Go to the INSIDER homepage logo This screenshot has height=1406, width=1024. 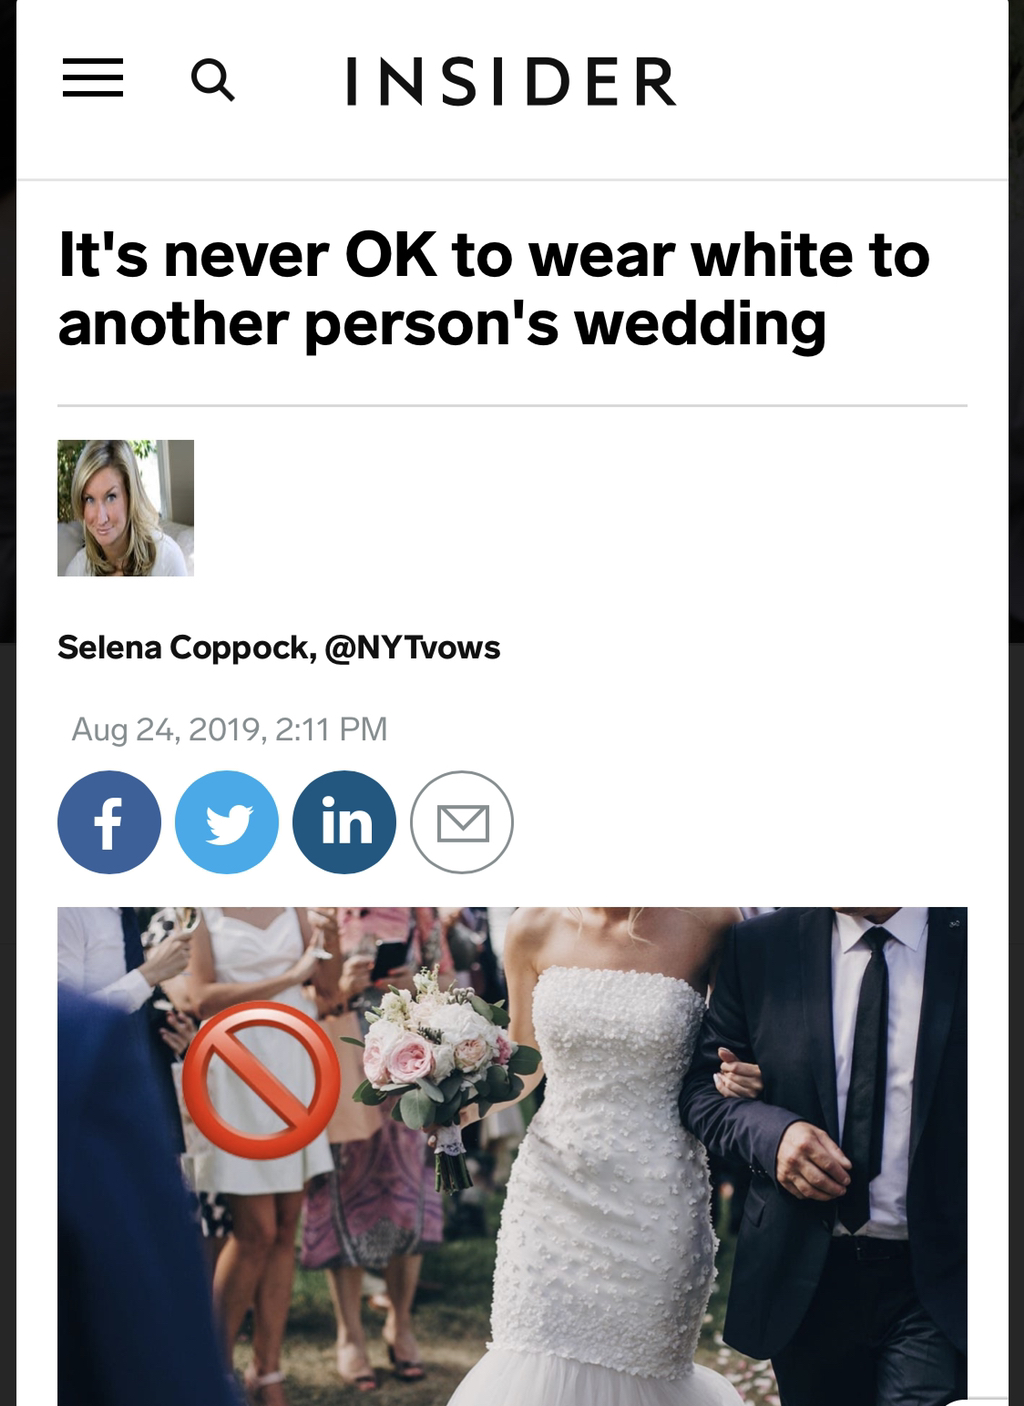click(x=511, y=81)
